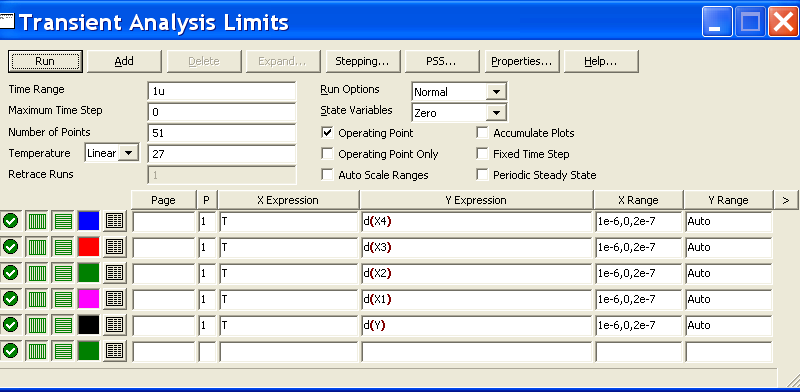Click the Y Expression column header
Image resolution: width=800 pixels, height=392 pixels.
tap(477, 200)
